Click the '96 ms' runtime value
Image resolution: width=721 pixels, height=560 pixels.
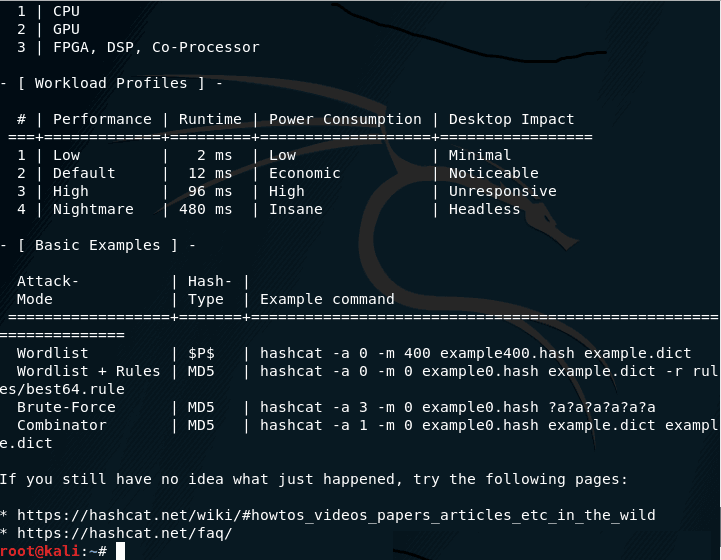tap(210, 191)
